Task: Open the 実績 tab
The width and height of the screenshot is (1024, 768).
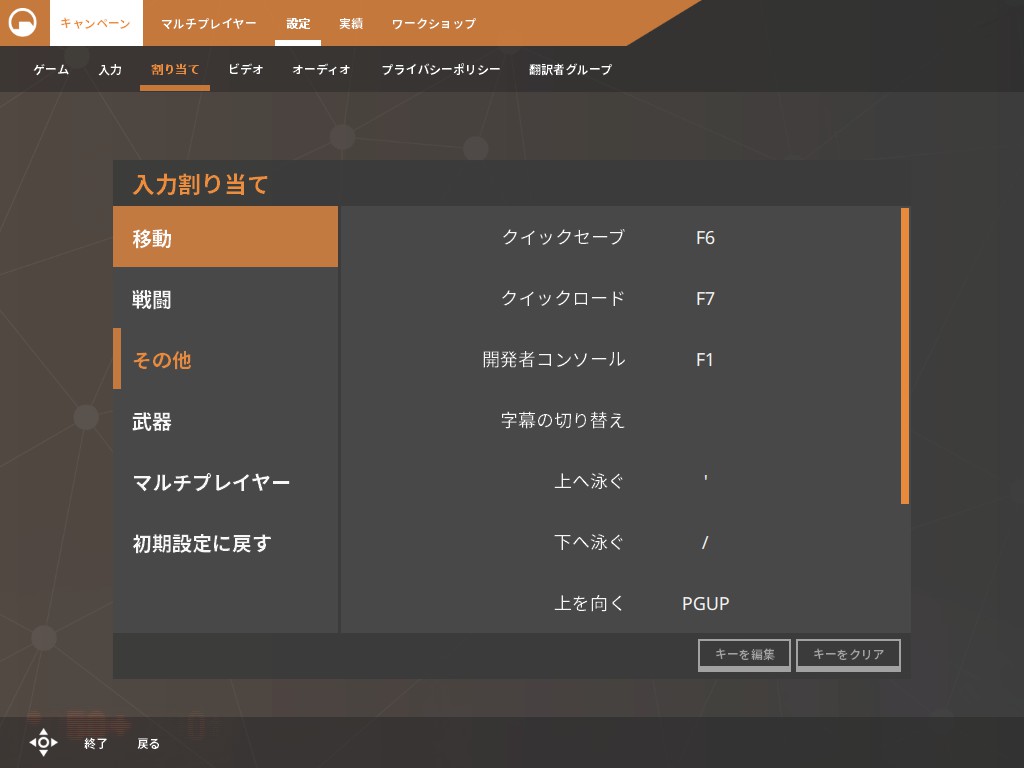Action: pyautogui.click(x=351, y=24)
